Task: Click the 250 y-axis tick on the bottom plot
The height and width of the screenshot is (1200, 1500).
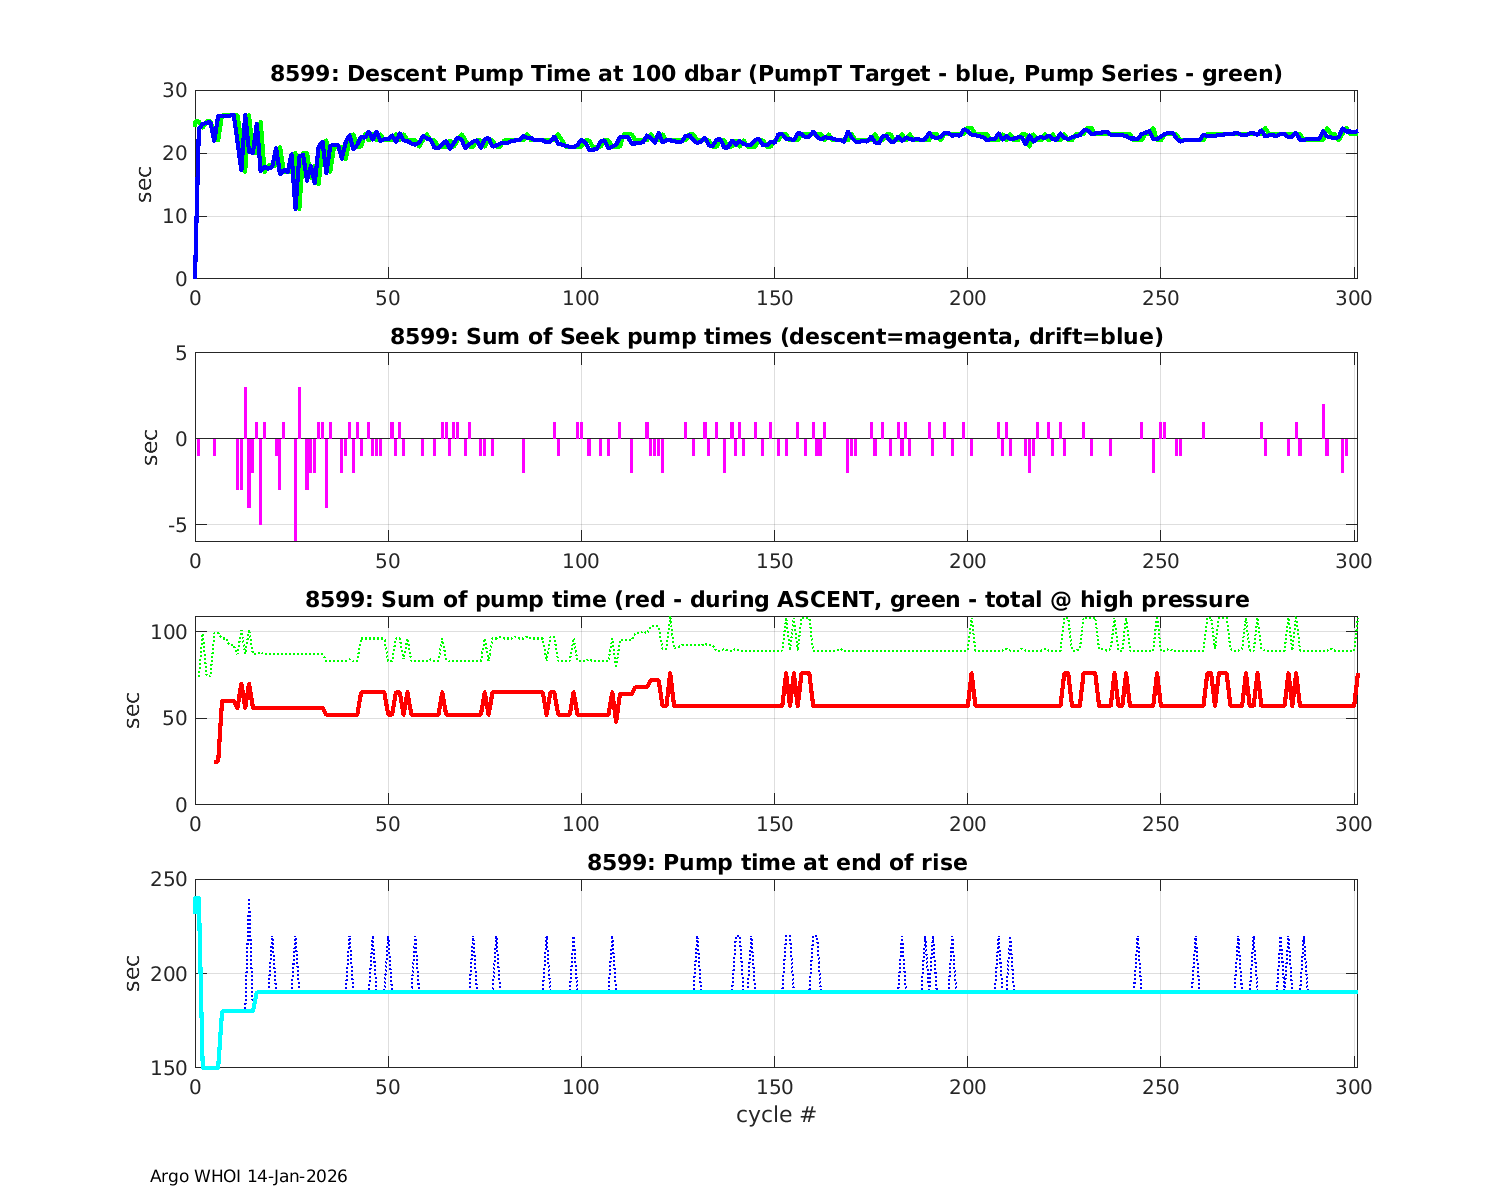Action: (169, 879)
